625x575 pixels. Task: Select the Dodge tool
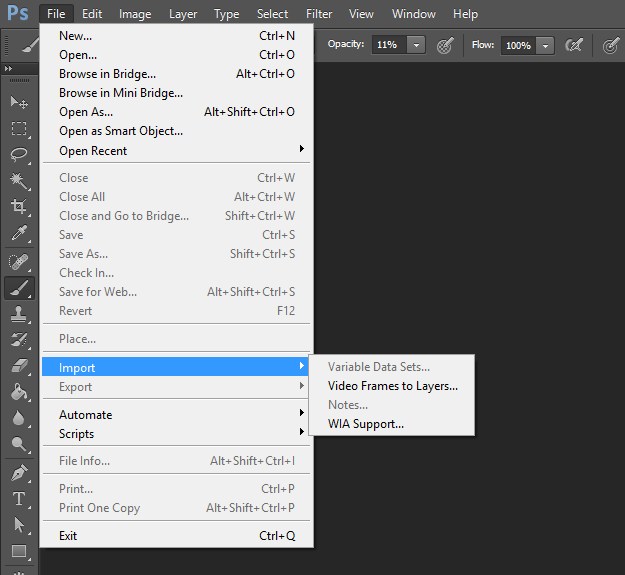pyautogui.click(x=19, y=444)
